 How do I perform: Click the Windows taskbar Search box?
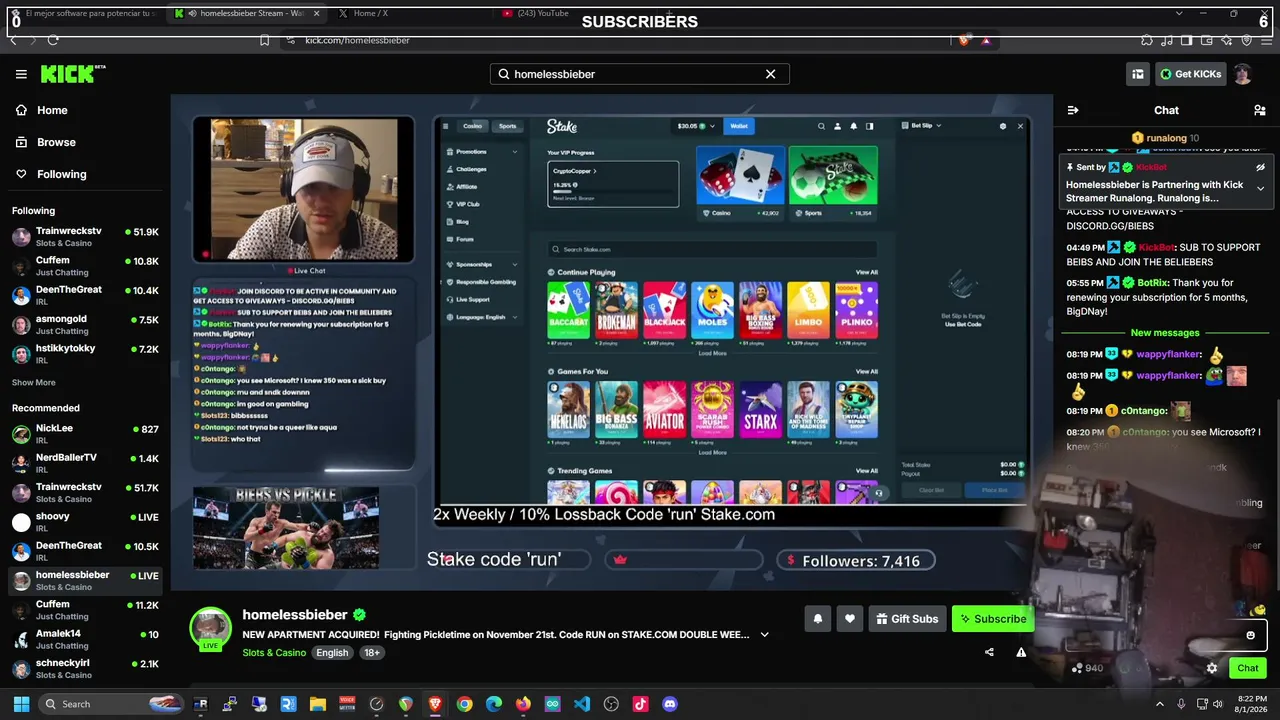[x=112, y=704]
